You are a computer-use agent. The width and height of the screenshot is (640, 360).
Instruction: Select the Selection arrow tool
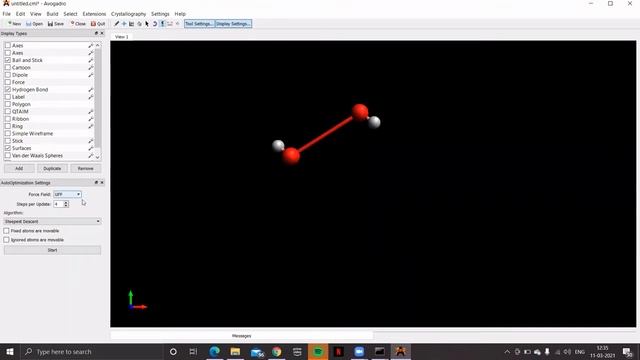(147, 24)
